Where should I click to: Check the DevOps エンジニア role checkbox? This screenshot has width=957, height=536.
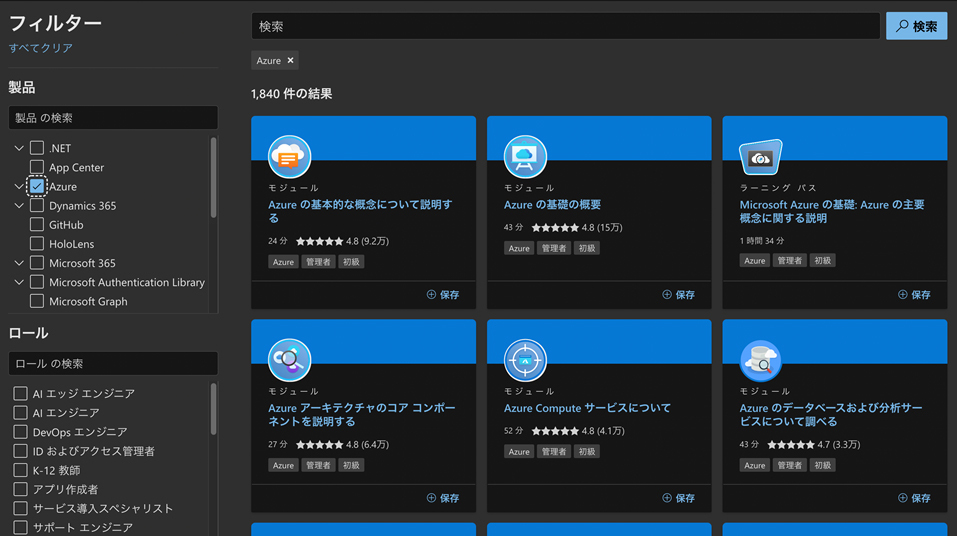coord(20,432)
